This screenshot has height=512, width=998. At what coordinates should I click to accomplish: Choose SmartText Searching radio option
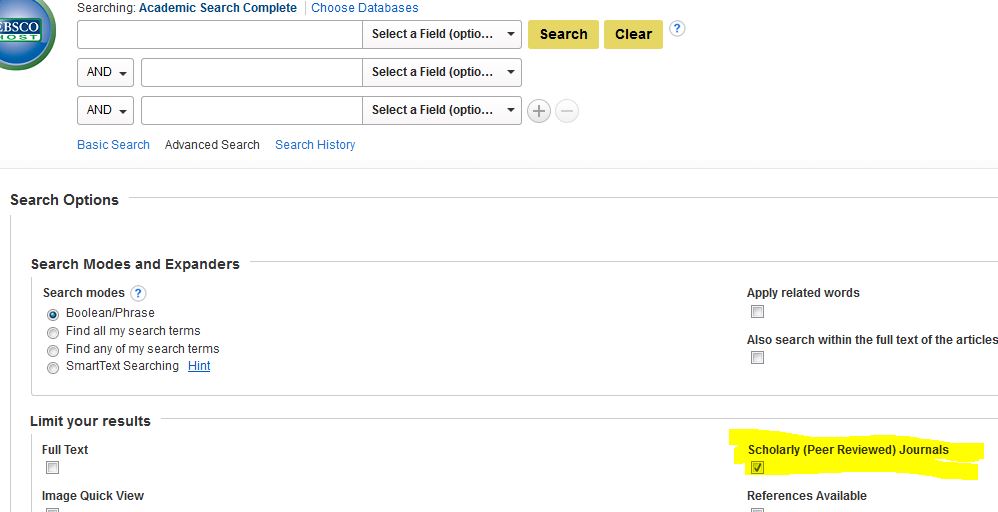[53, 368]
